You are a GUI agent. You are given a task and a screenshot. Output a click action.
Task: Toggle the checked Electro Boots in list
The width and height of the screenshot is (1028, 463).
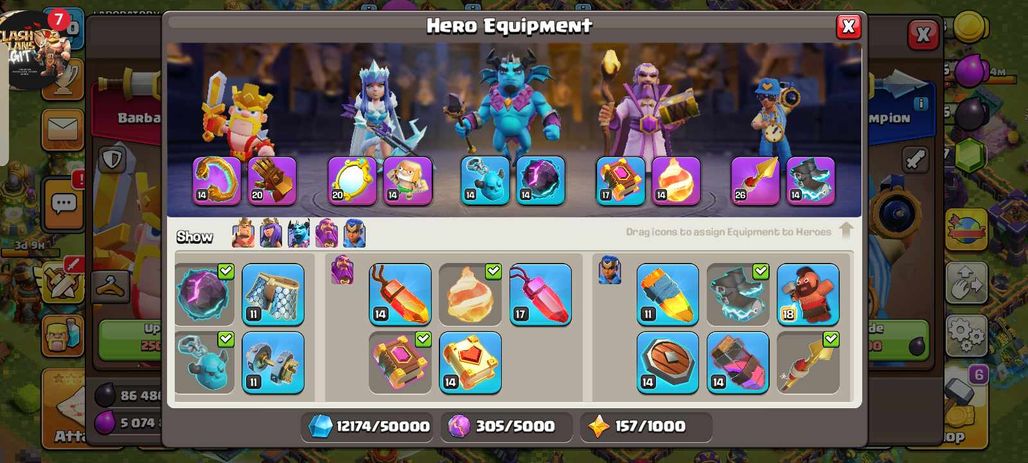(x=738, y=294)
